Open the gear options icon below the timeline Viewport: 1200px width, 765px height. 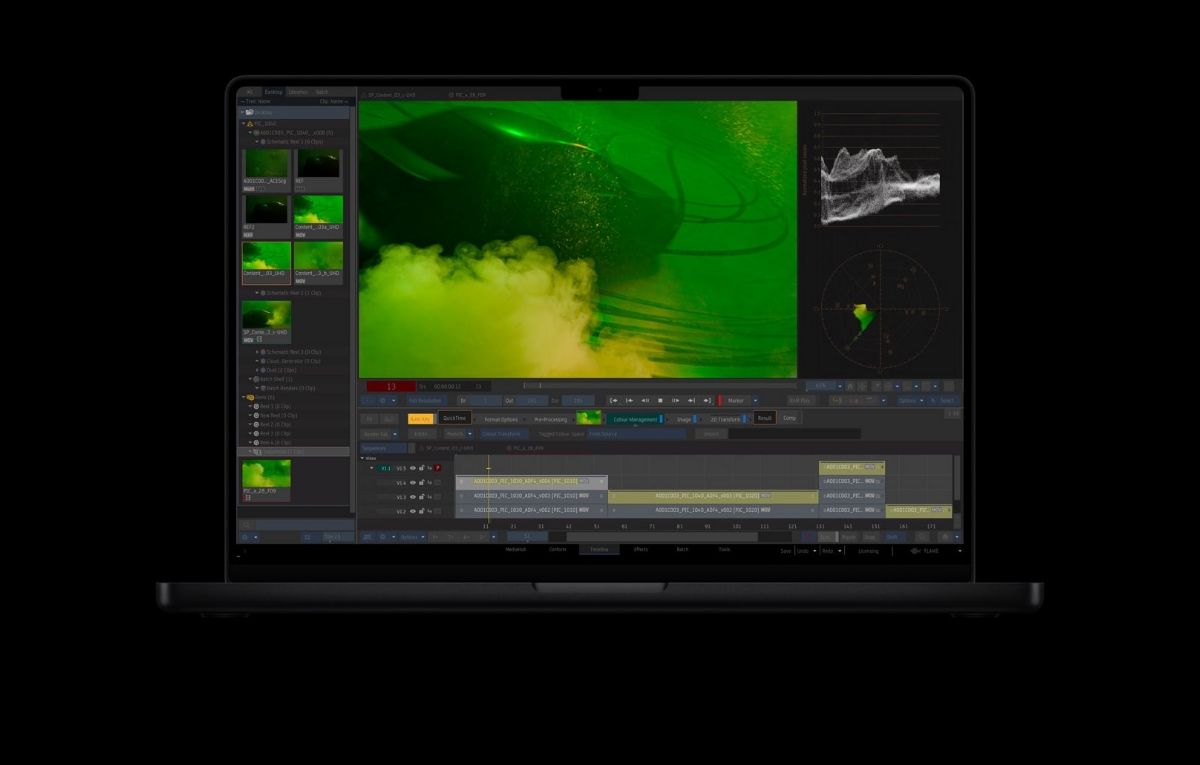point(381,535)
